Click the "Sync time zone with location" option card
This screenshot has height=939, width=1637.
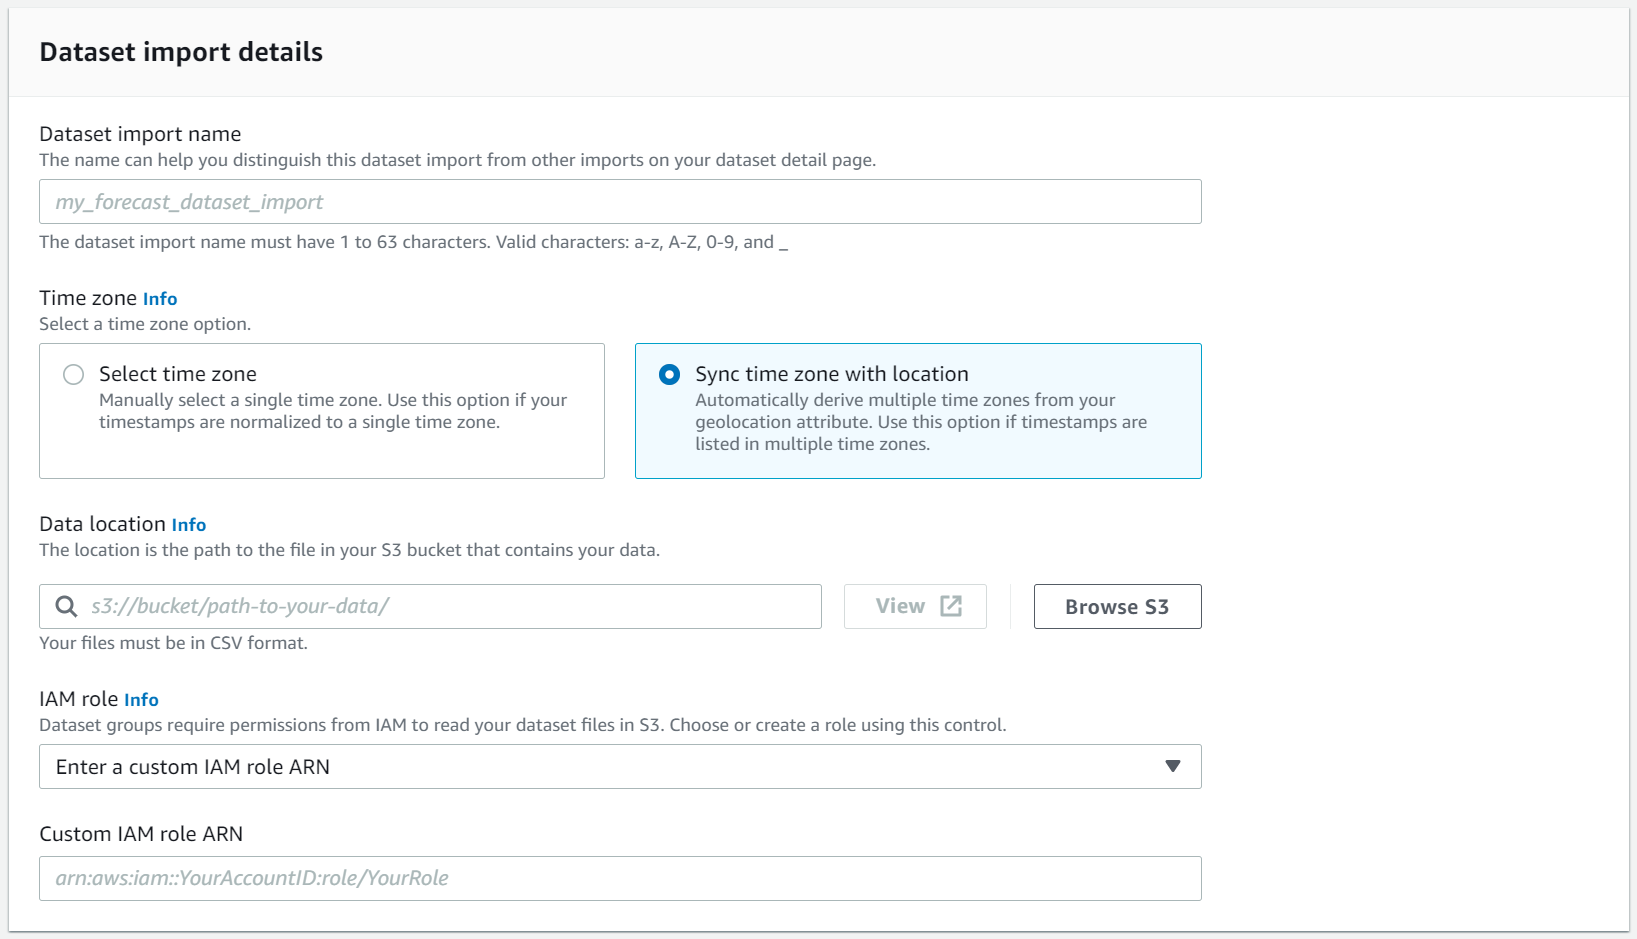918,410
